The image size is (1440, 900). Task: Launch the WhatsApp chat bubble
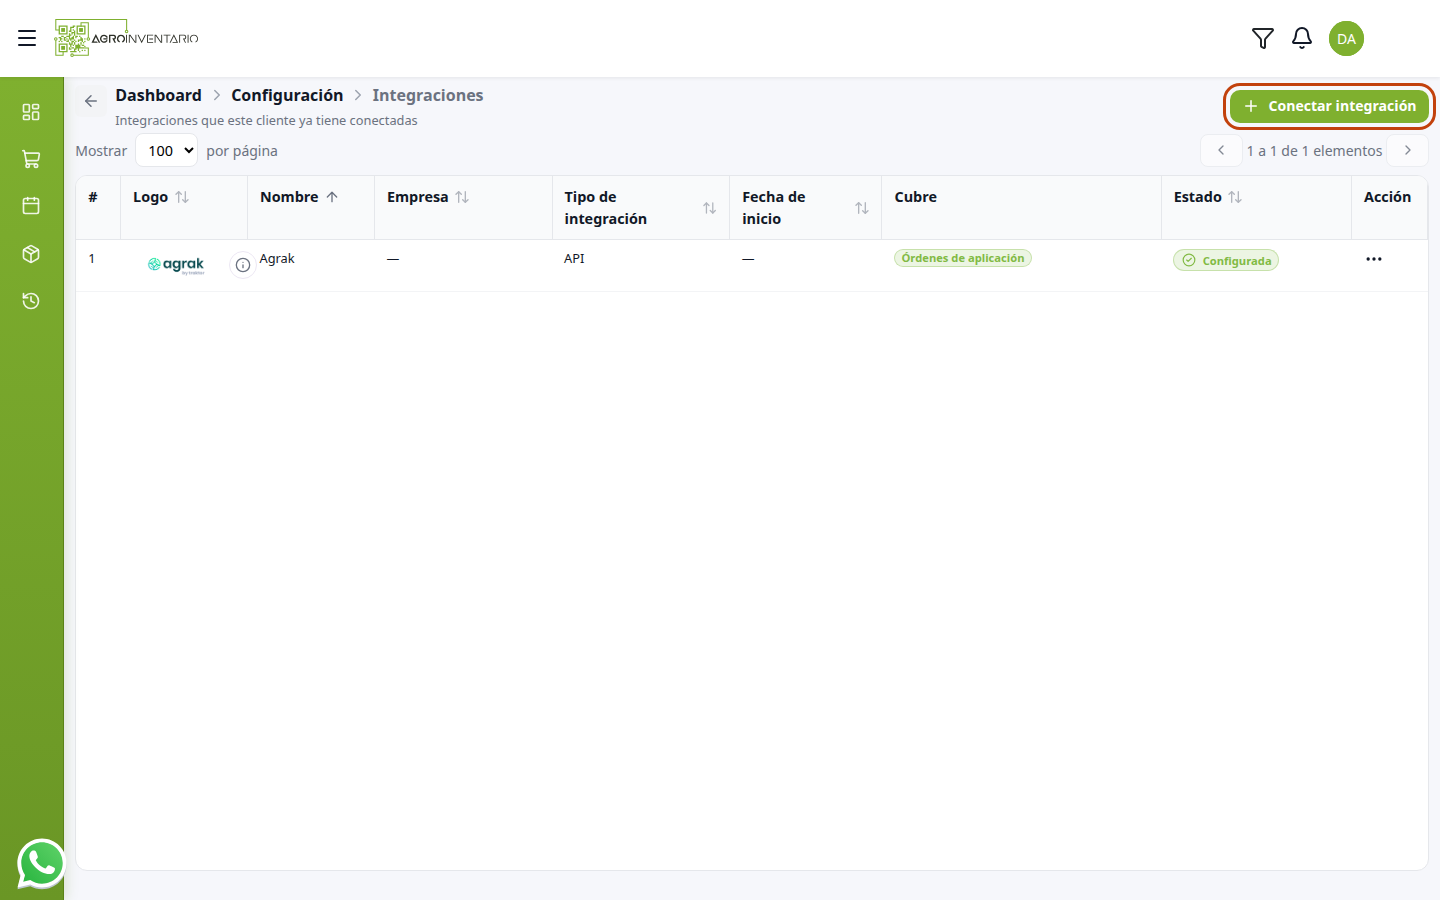tap(41, 863)
